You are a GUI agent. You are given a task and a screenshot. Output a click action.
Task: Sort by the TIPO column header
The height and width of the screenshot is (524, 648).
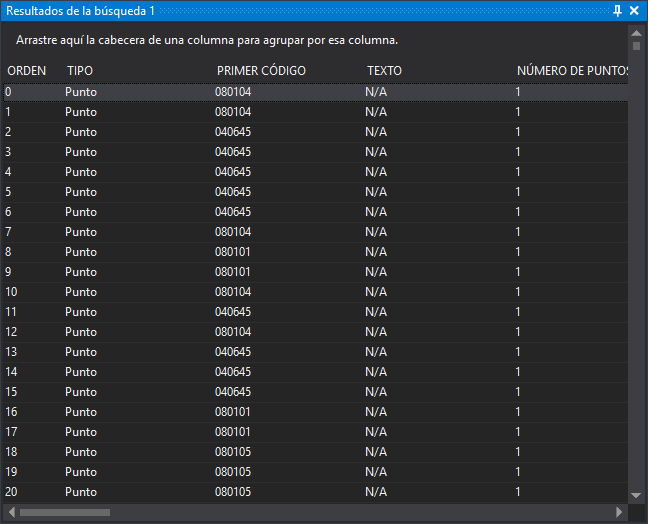[80, 71]
